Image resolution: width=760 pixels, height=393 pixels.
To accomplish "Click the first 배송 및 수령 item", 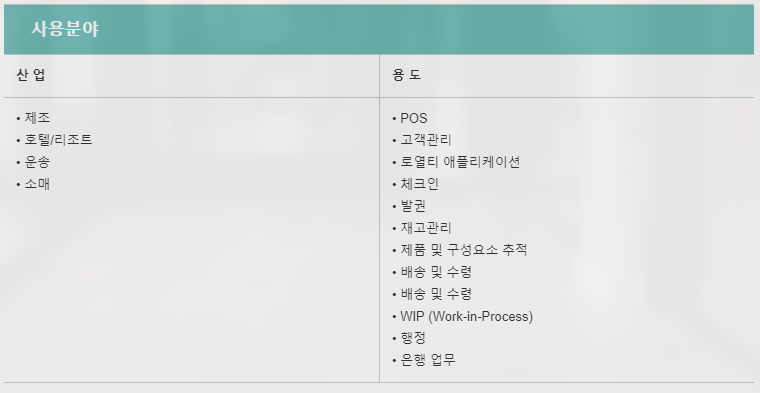I will coord(436,272).
